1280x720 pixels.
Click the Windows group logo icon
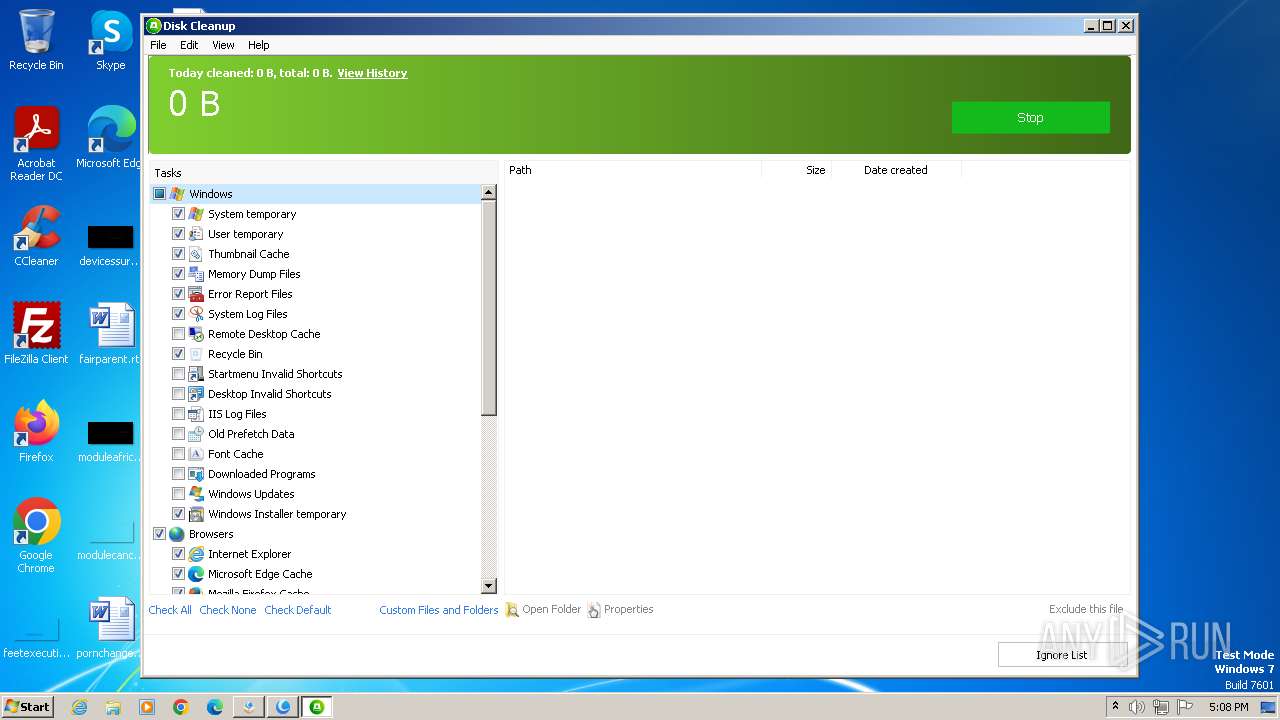pos(177,194)
